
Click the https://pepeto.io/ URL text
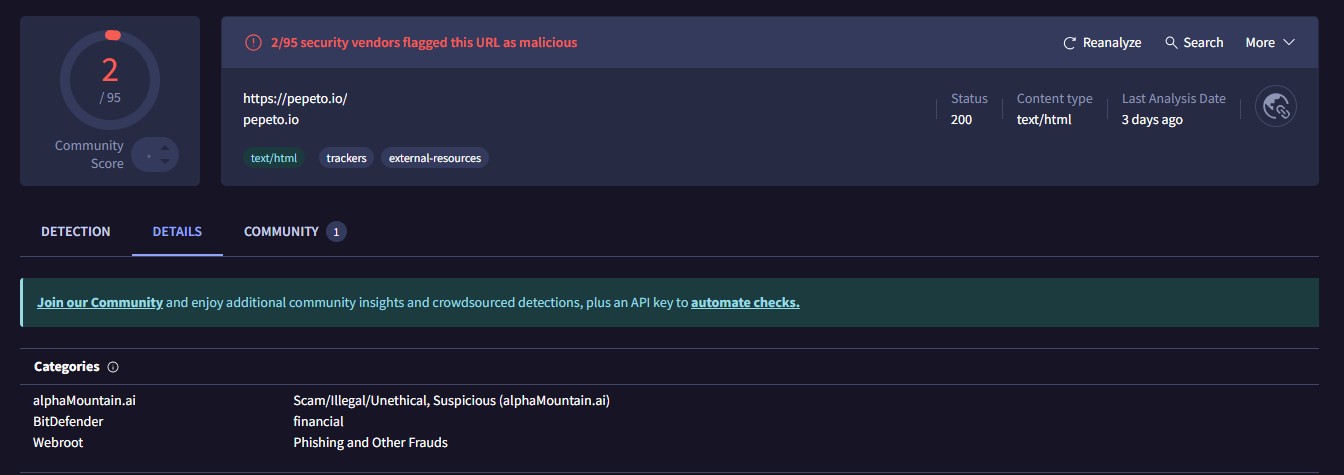[x=295, y=99]
